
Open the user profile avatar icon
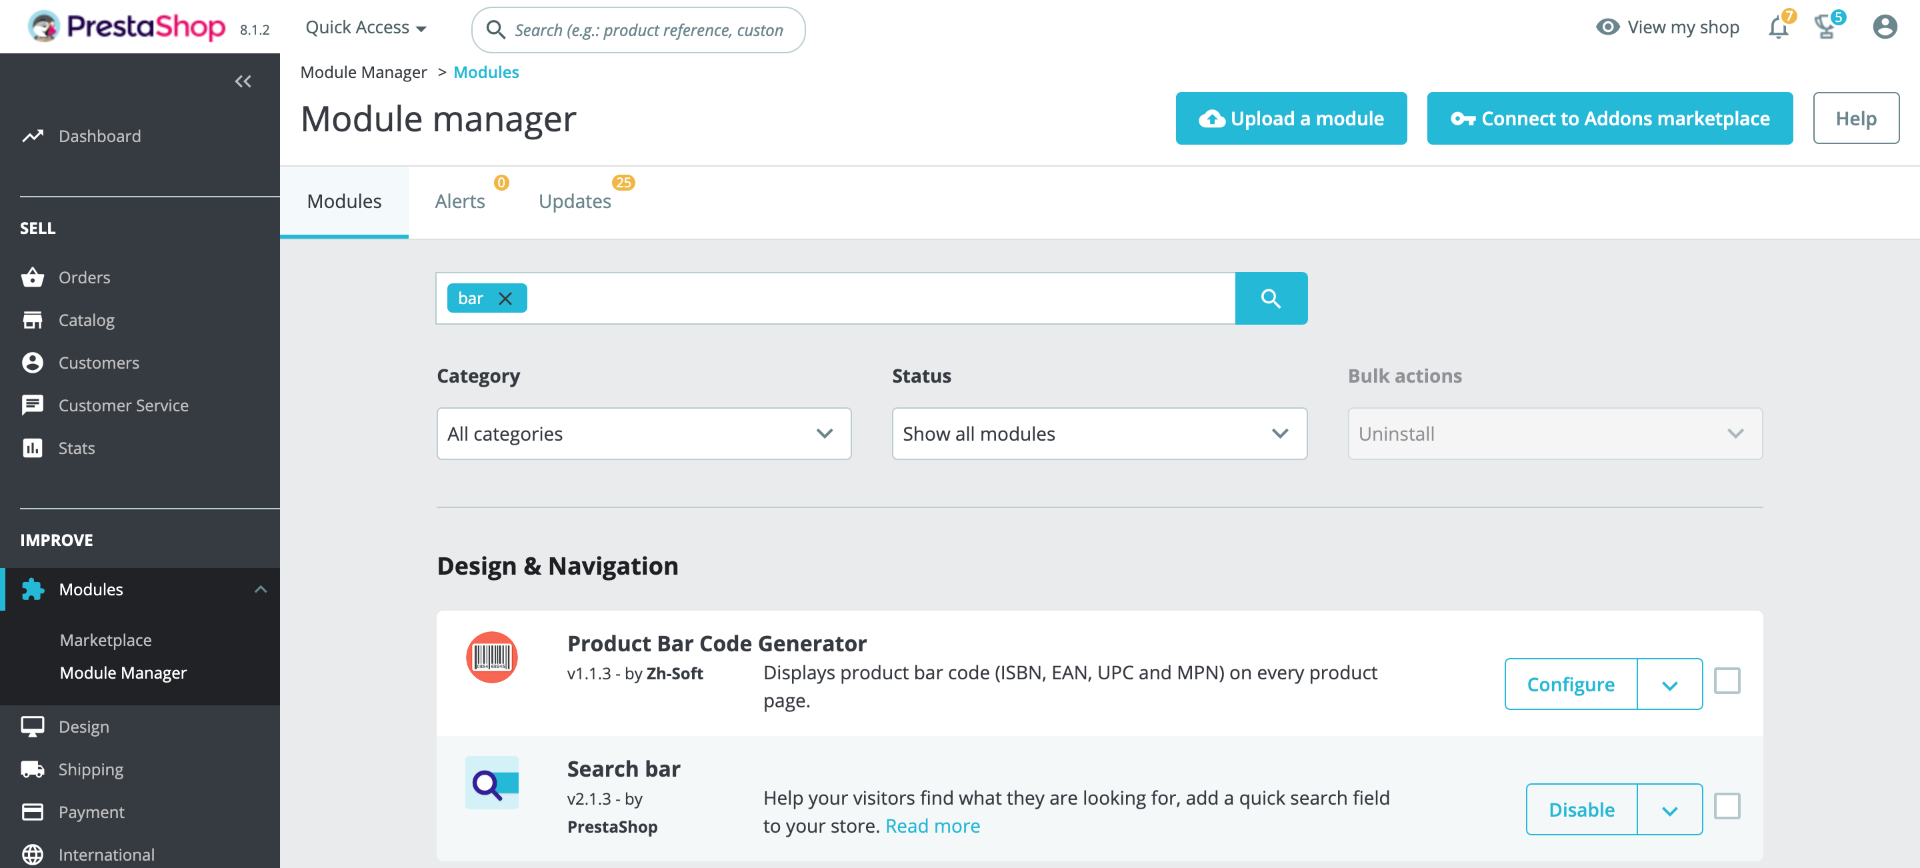(1885, 27)
